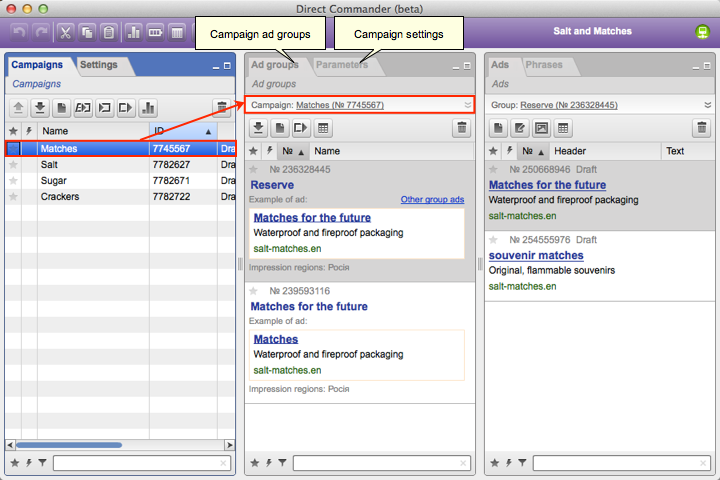Viewport: 720px width, 480px height.
Task: Click the import campaigns arrow-into-box icon
Action: click(x=105, y=108)
